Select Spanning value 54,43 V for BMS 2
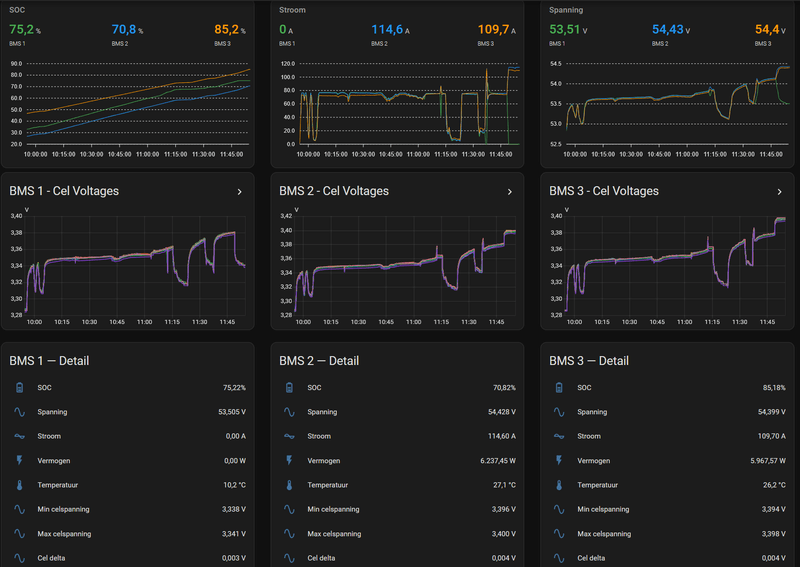The image size is (800, 567). pos(671,30)
